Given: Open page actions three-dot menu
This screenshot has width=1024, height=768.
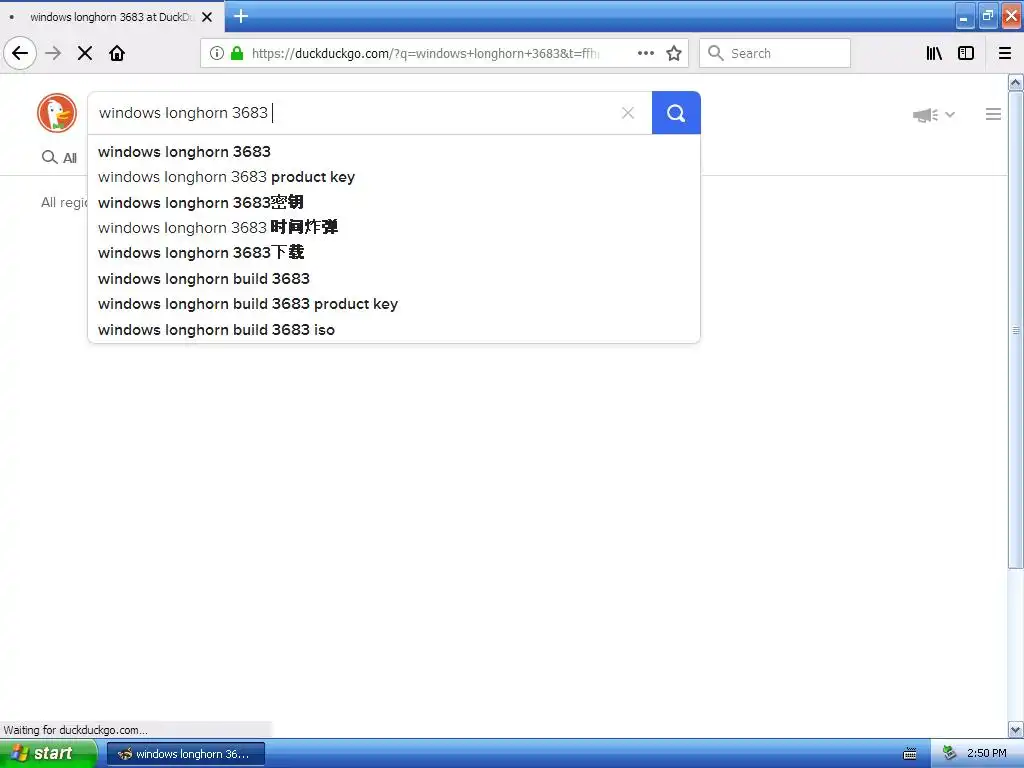Looking at the screenshot, I should click(645, 54).
